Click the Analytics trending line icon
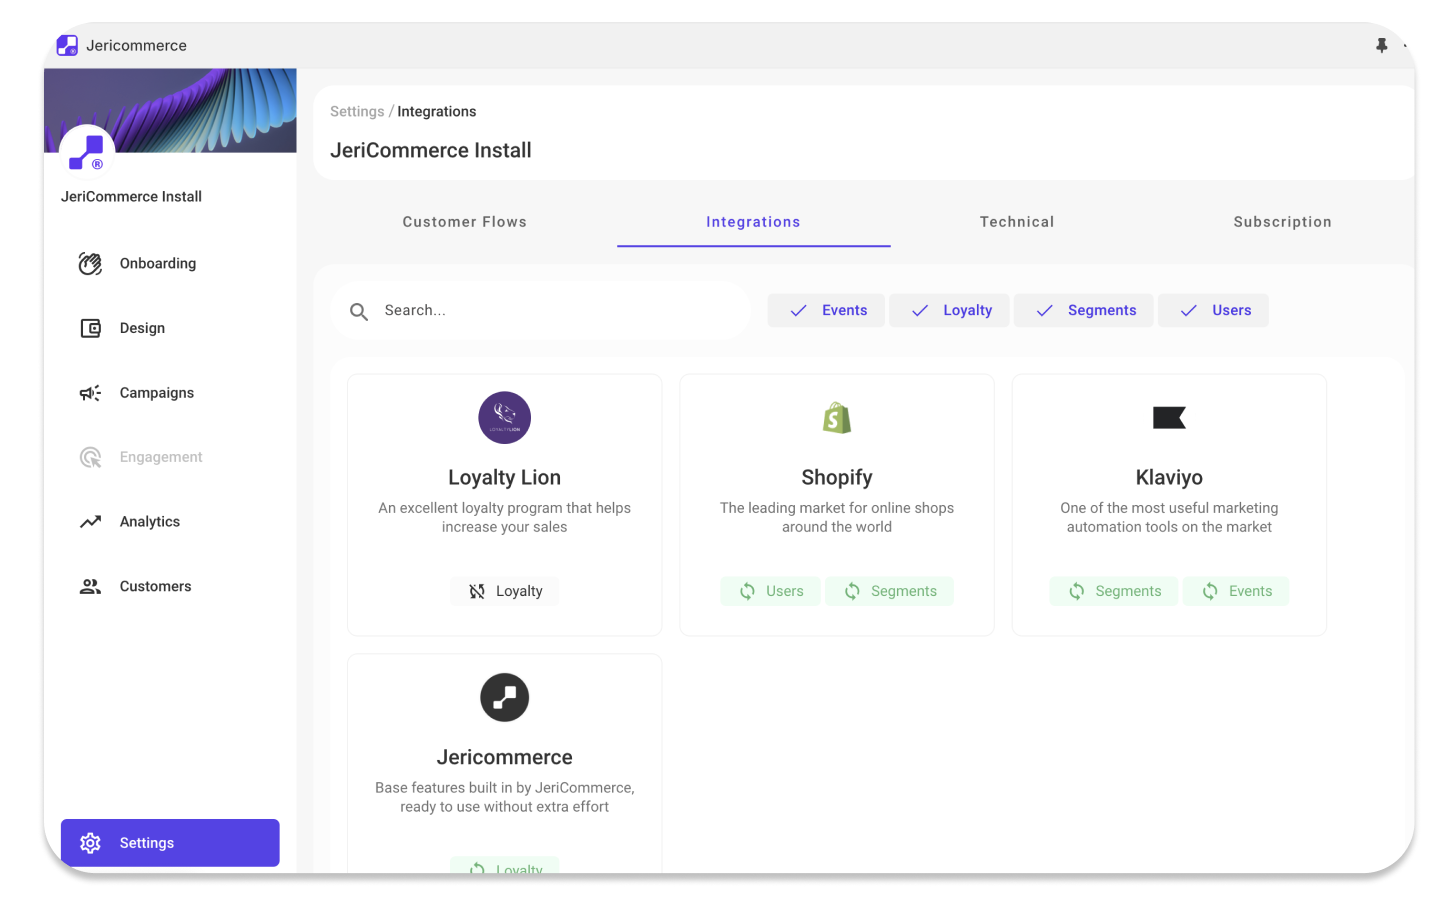Screen dimensions: 1450x906 pyautogui.click(x=90, y=522)
